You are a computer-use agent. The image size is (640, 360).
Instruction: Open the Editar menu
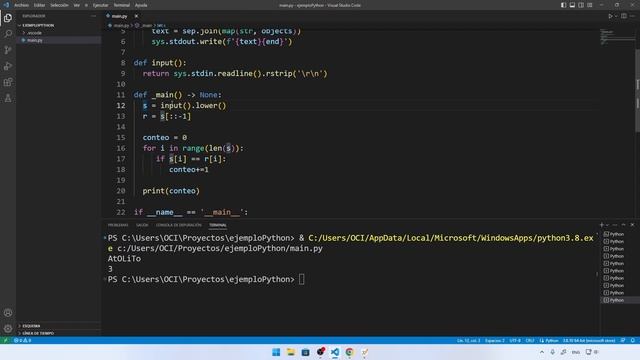pos(40,5)
